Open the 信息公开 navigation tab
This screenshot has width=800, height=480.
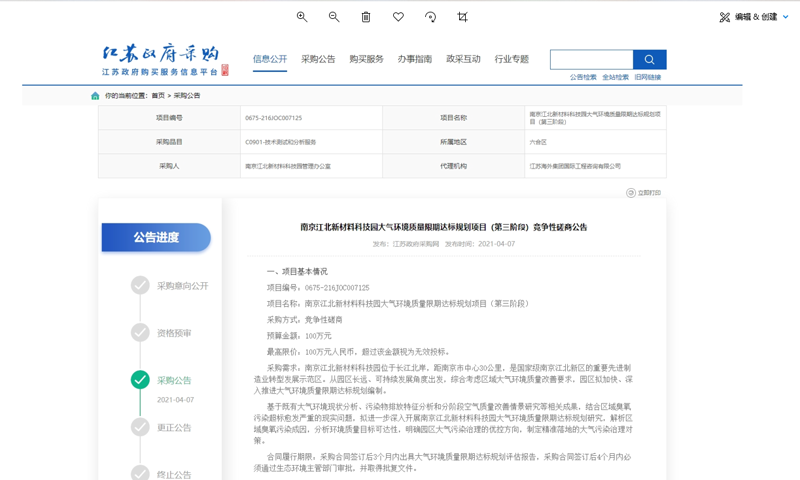tap(270, 59)
